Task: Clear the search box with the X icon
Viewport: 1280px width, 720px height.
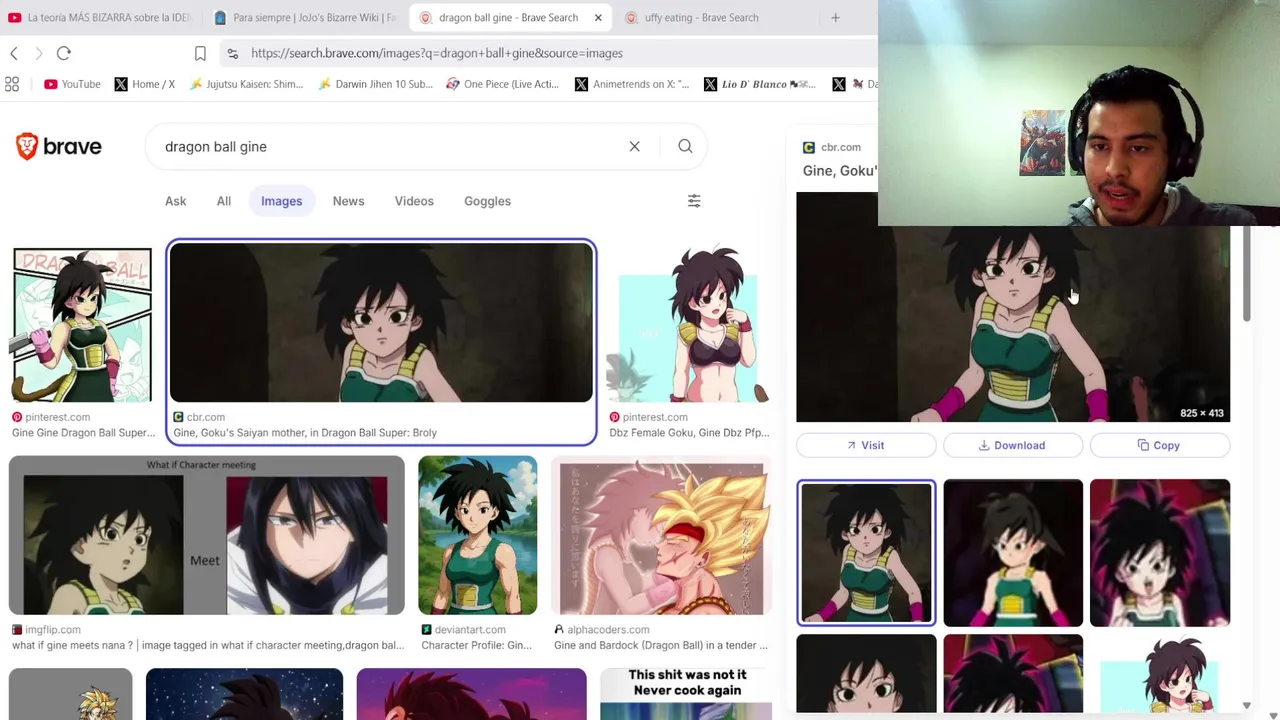Action: (634, 146)
